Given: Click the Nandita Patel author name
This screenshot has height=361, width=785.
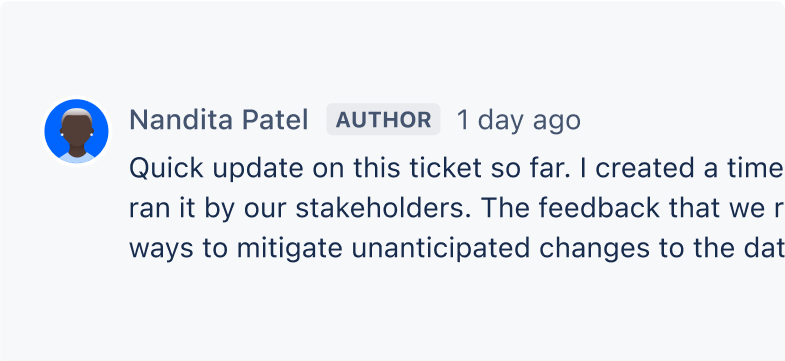Looking at the screenshot, I should coord(219,120).
